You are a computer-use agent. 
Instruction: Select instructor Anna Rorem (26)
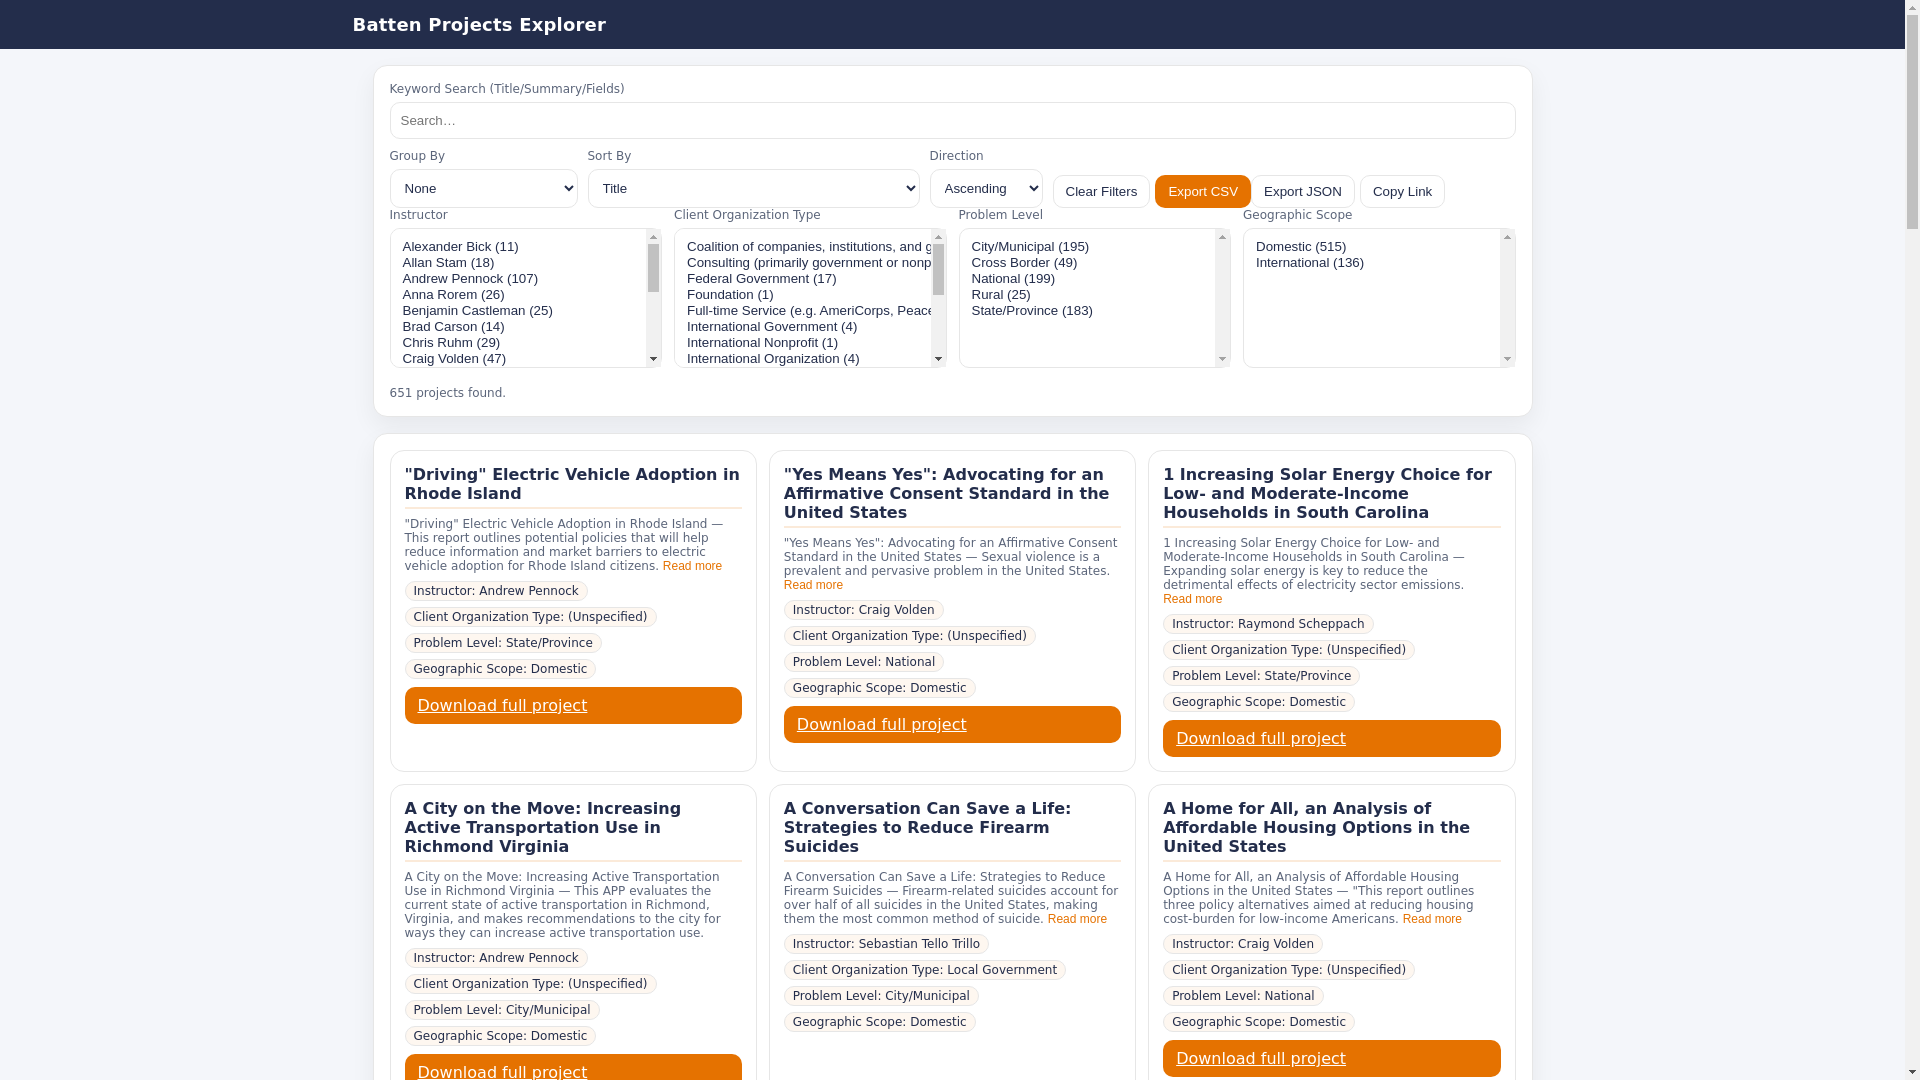(x=518, y=294)
